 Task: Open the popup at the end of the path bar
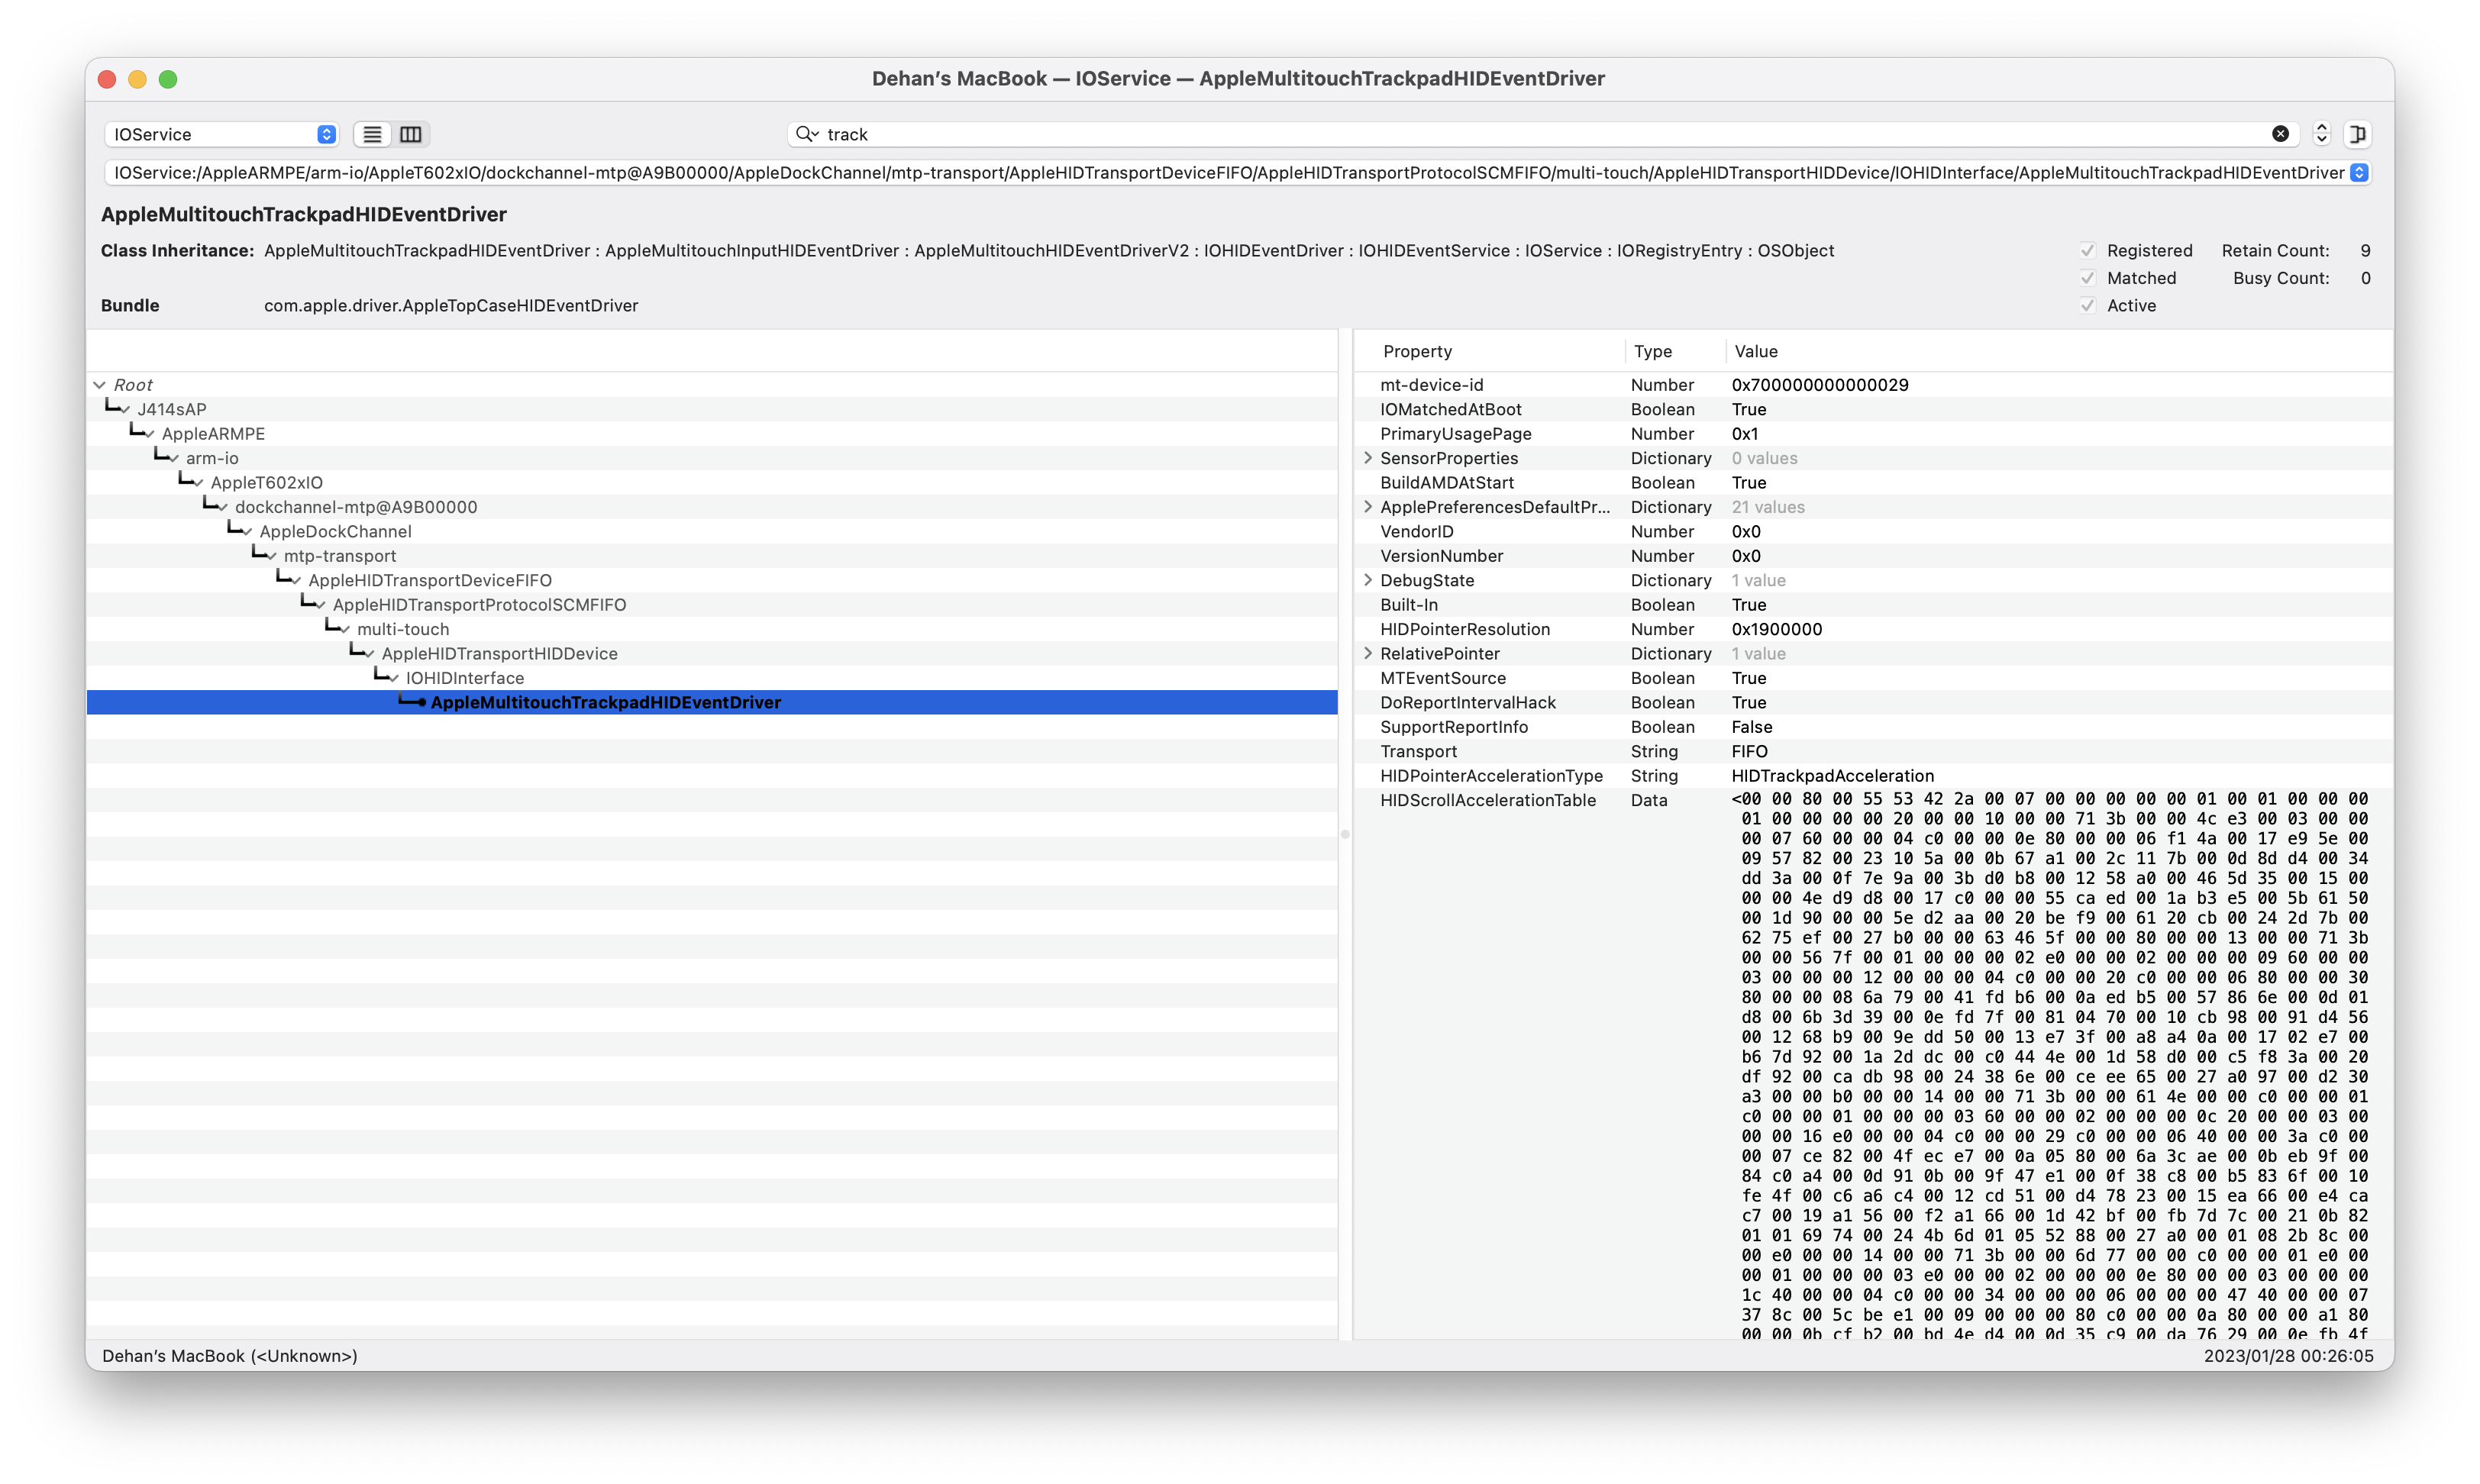point(2361,172)
